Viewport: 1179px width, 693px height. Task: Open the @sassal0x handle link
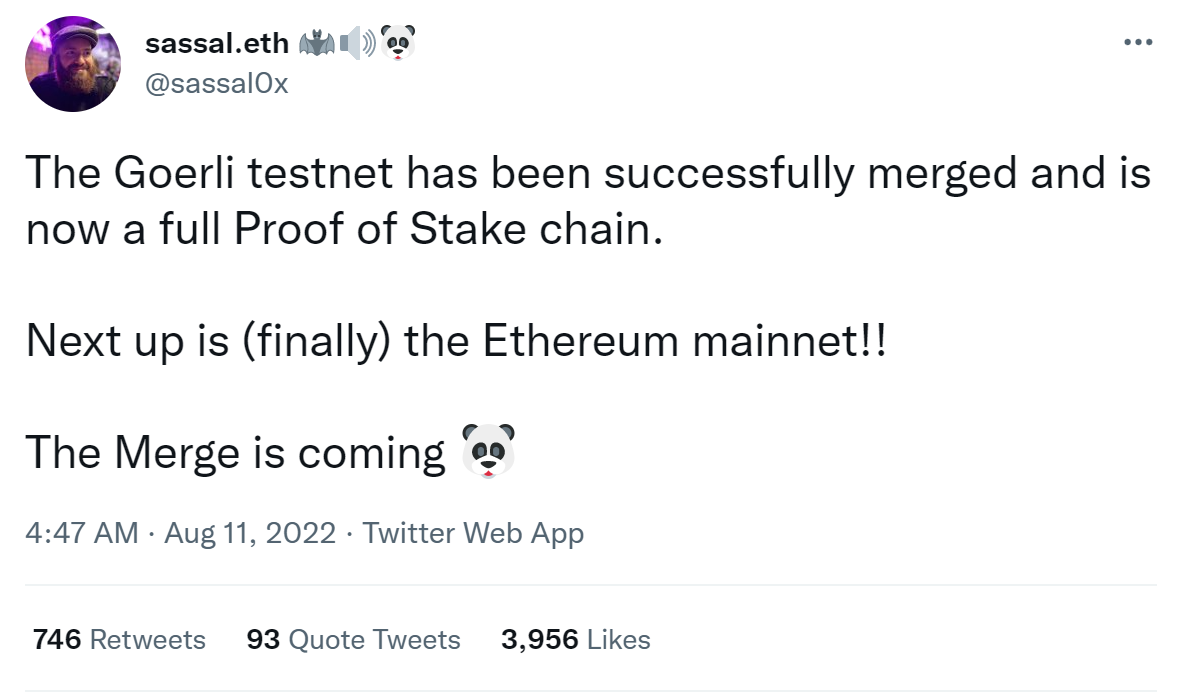[216, 84]
